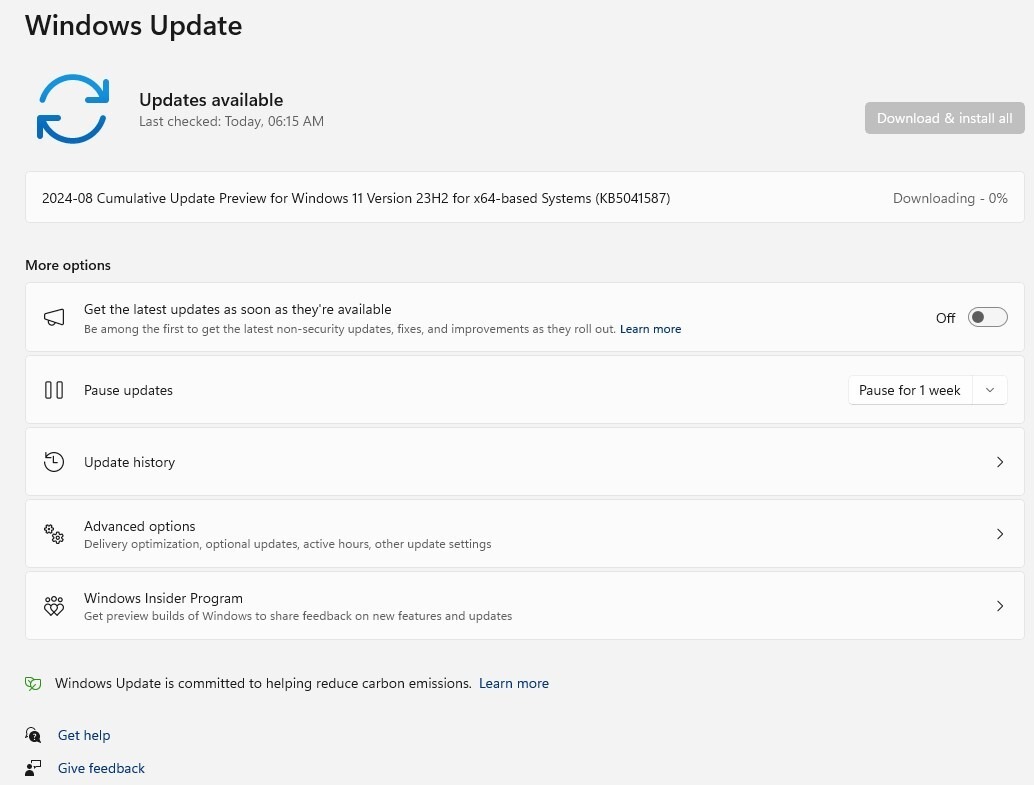Click Download & install all button
Viewport: 1034px width, 785px height.
tap(944, 118)
